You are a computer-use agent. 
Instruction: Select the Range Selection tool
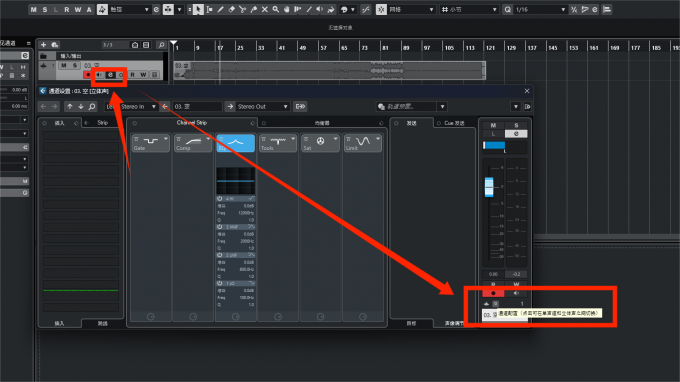(209, 9)
